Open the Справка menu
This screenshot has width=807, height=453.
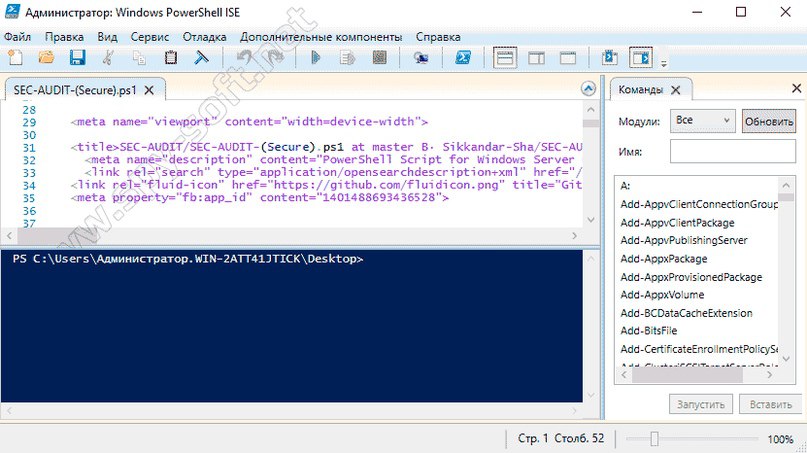[438, 37]
